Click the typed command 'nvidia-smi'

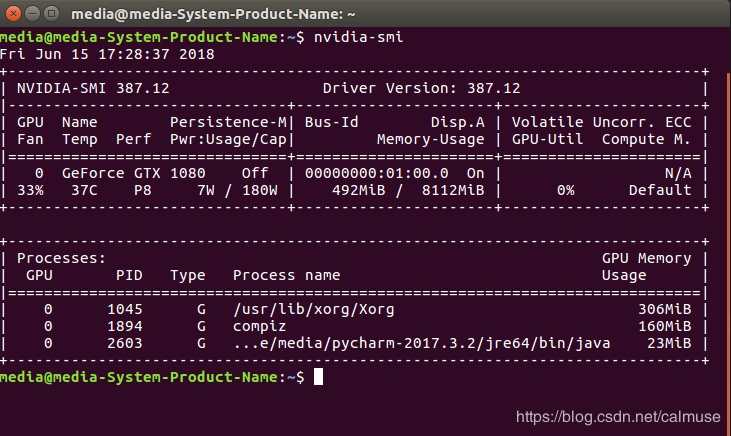pos(359,37)
